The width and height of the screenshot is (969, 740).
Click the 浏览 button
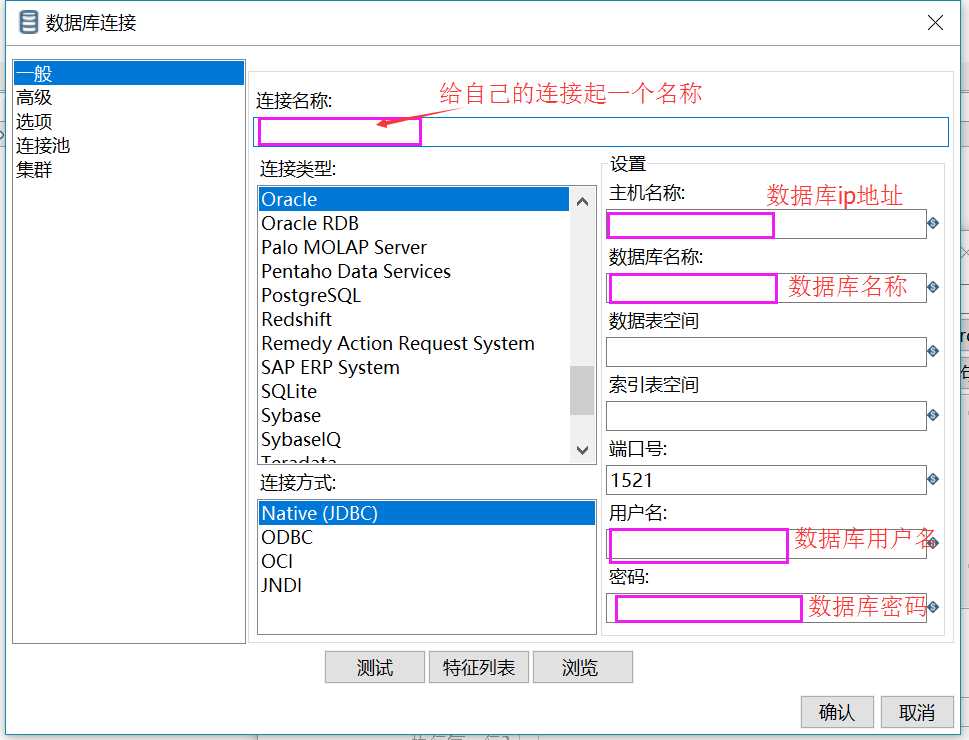pyautogui.click(x=583, y=667)
